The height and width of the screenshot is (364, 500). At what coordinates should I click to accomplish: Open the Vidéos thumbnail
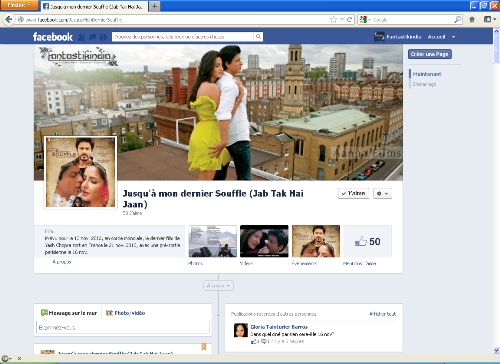264,241
